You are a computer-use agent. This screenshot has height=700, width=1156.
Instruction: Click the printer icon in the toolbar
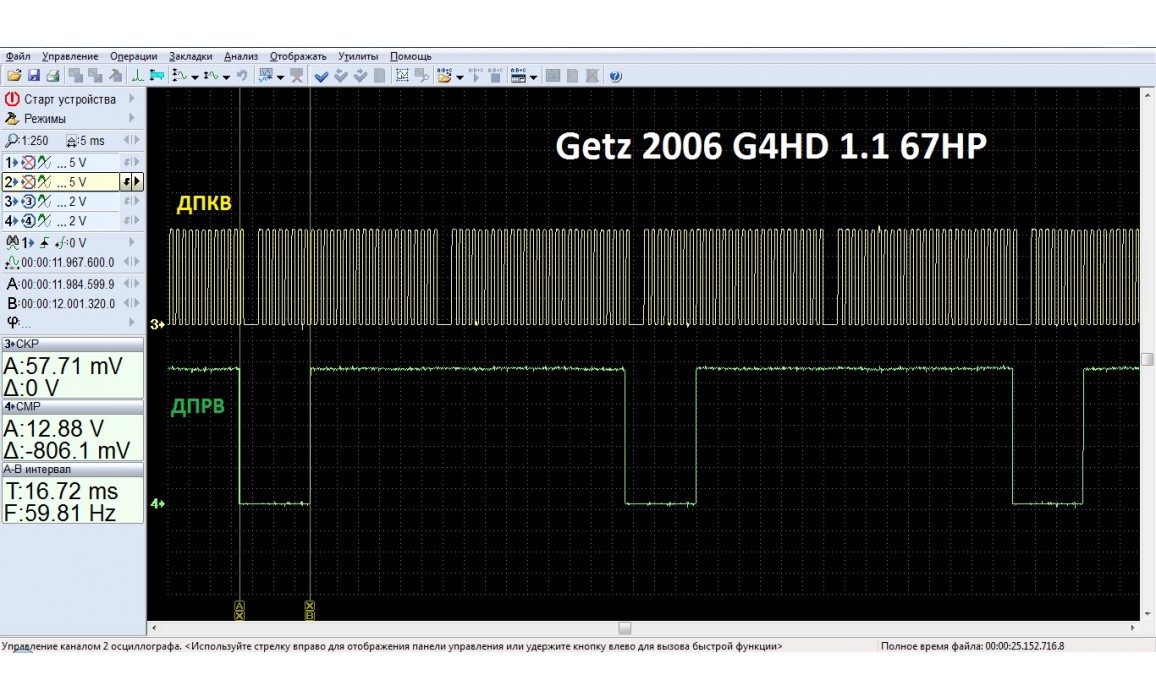pyautogui.click(x=52, y=76)
